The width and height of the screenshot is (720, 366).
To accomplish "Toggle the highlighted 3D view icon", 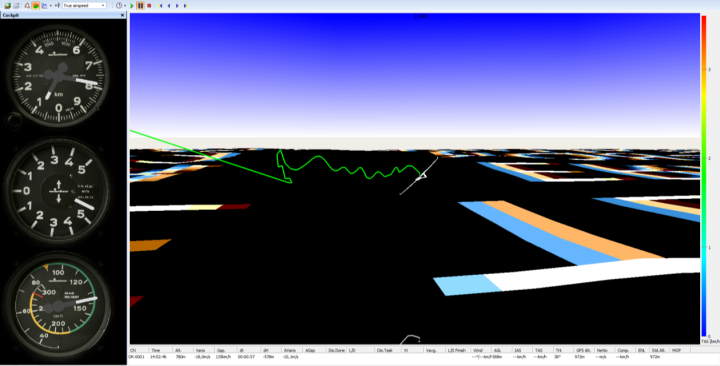I will pos(36,6).
